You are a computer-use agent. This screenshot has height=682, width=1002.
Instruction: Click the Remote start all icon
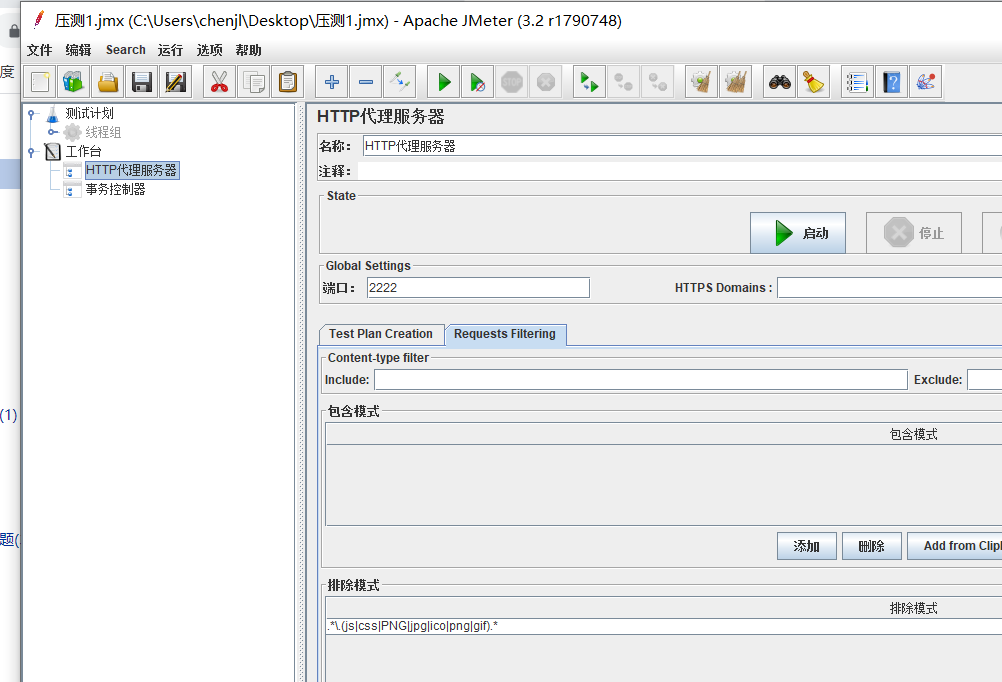(x=589, y=82)
